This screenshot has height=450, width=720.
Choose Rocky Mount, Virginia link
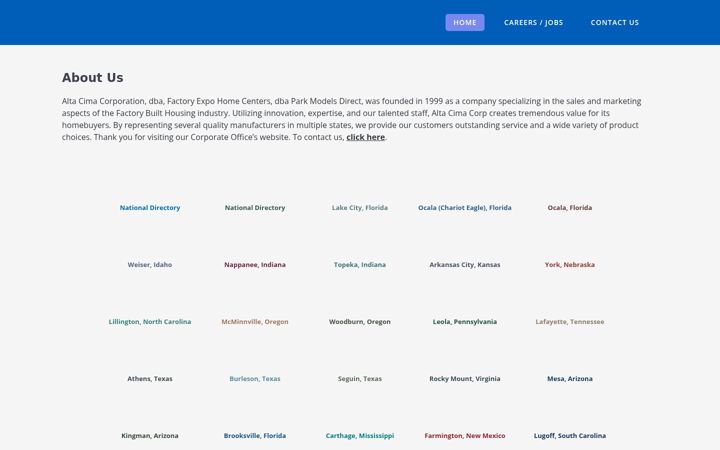coord(465,378)
